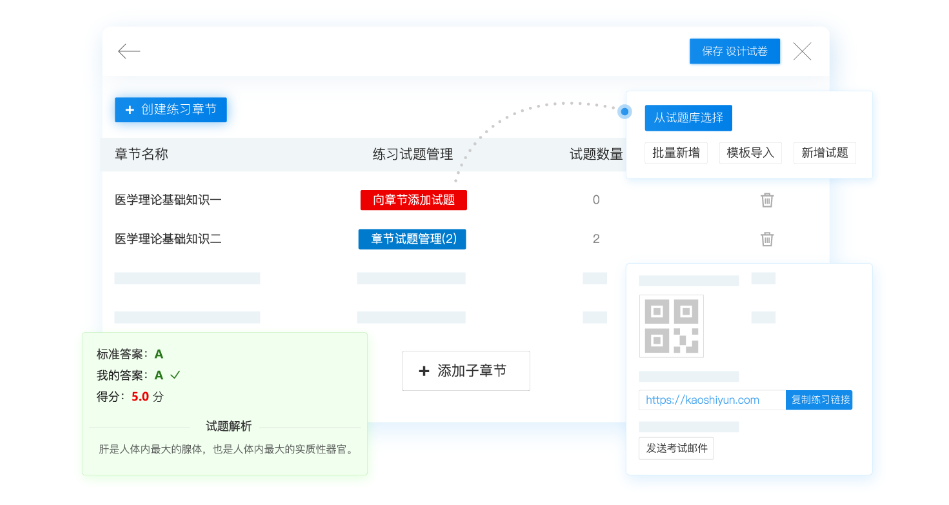Image resolution: width=949 pixels, height=505 pixels.
Task: Click the https://kaoshiyun.com link field
Action: tap(712, 400)
